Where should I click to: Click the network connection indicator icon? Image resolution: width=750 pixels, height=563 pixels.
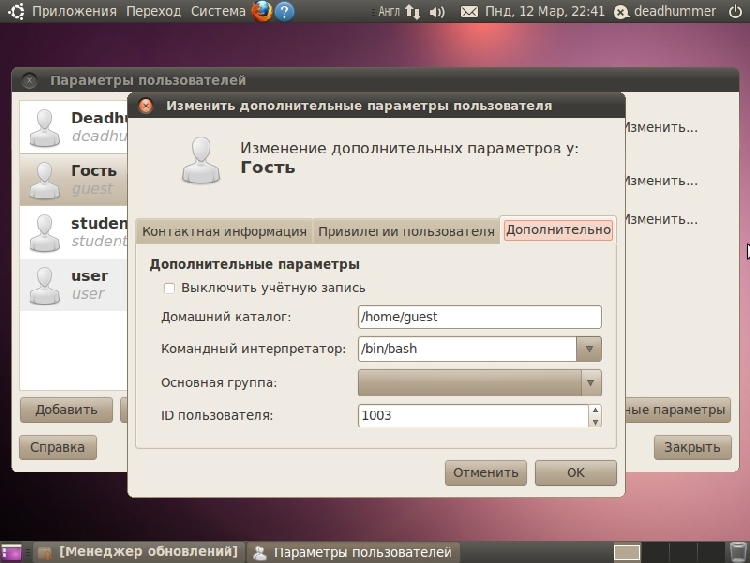click(413, 12)
